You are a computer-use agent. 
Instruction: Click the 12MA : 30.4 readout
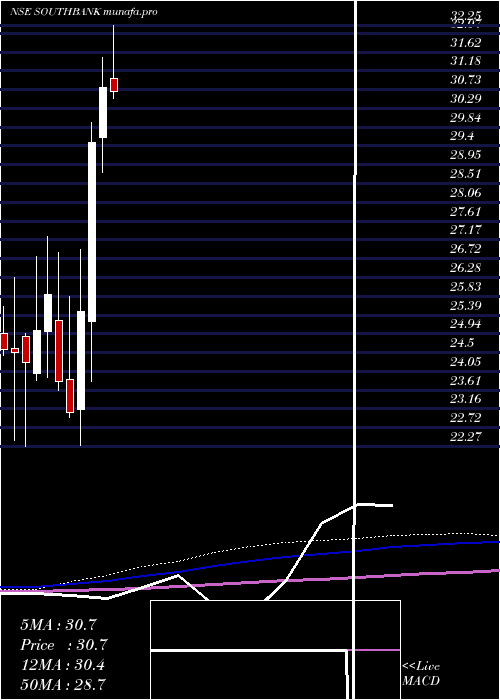pos(62,665)
